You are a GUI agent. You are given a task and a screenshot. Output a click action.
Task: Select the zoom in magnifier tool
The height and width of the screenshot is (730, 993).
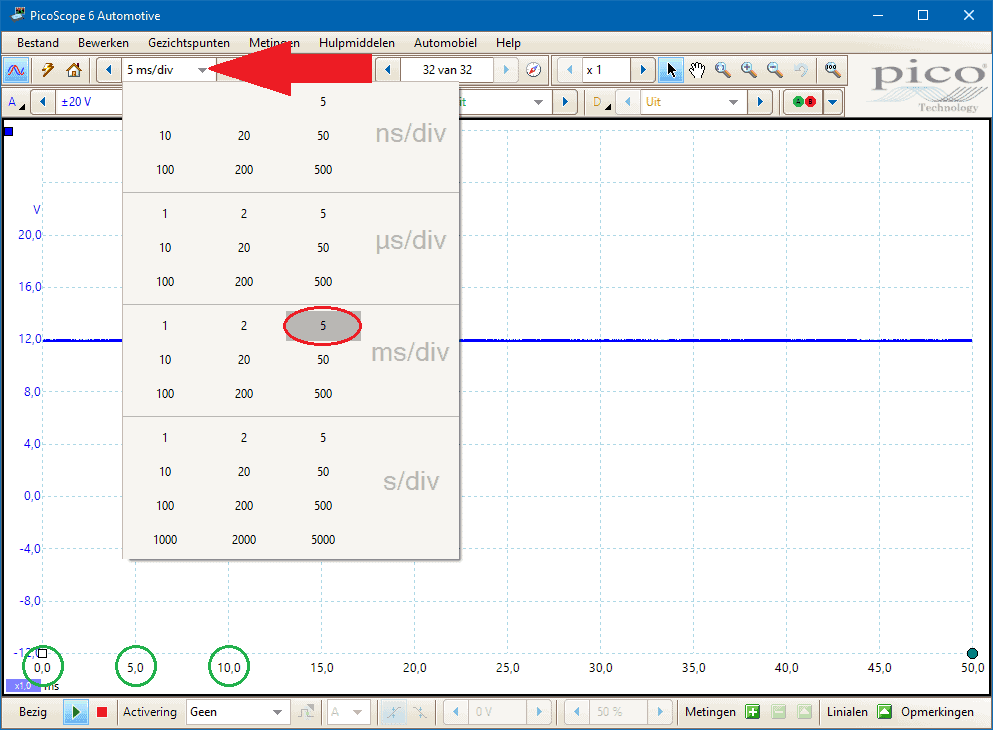[x=749, y=70]
